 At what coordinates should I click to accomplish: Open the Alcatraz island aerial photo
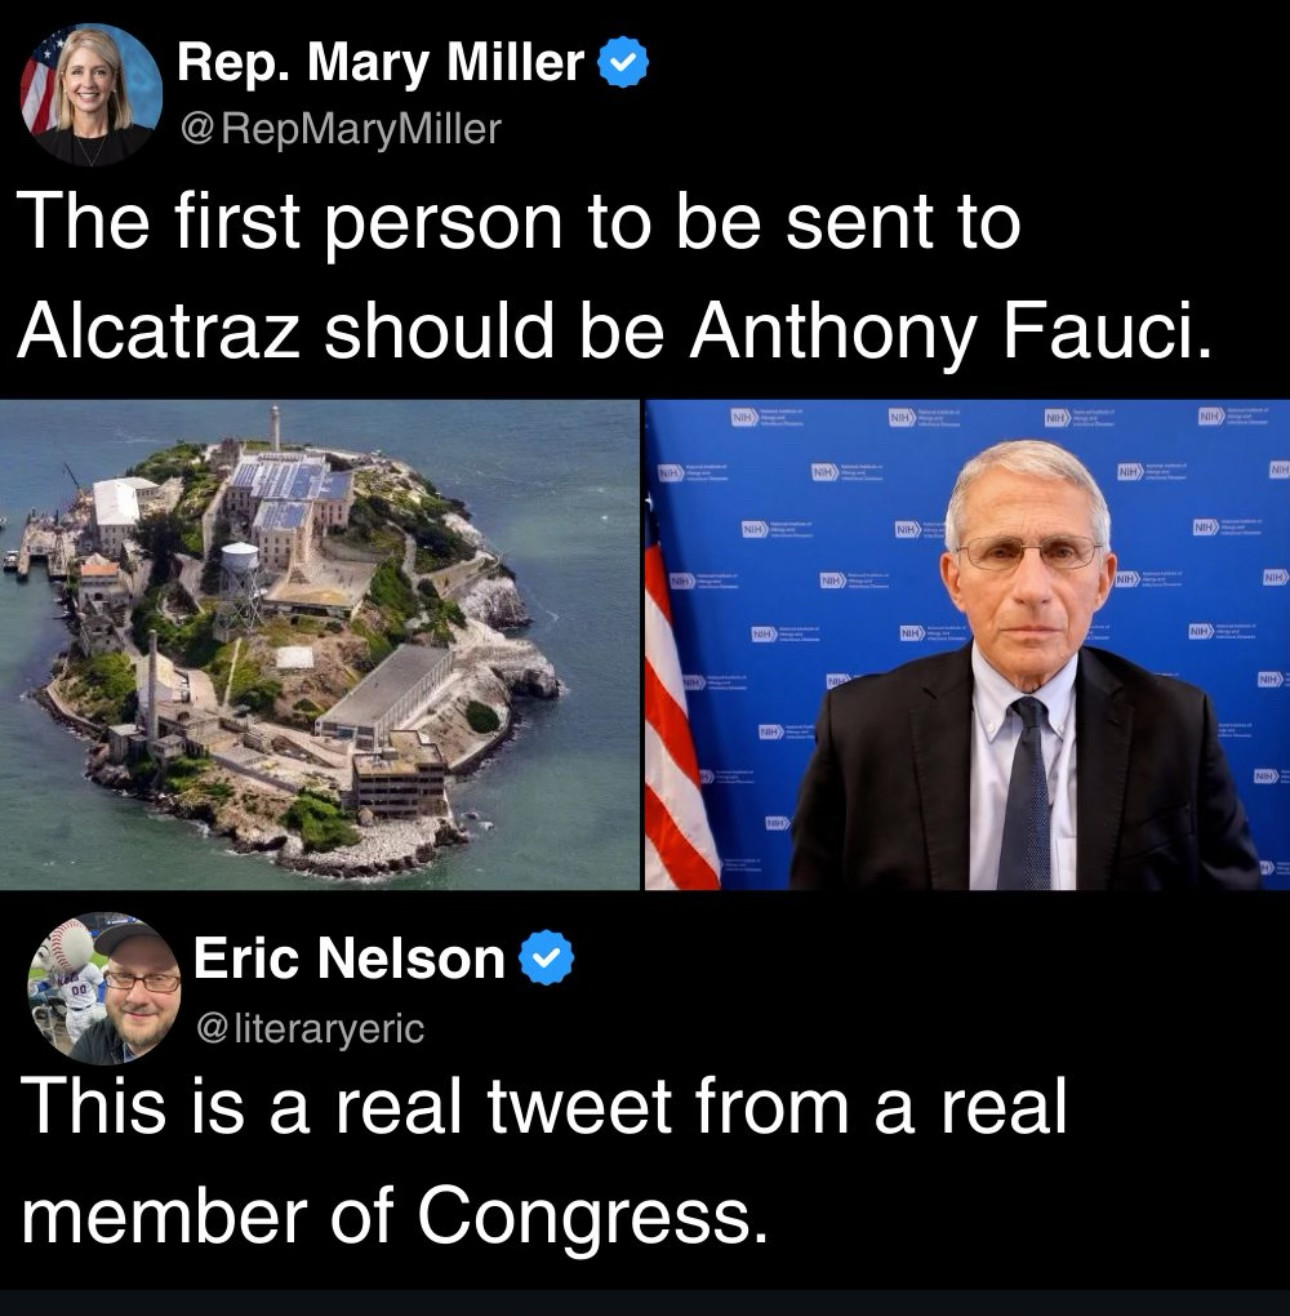(319, 644)
